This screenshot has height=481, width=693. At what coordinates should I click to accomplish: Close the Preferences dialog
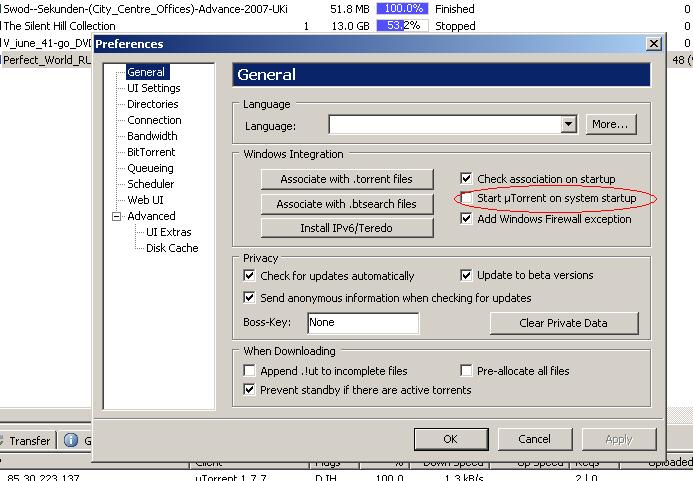click(x=654, y=44)
